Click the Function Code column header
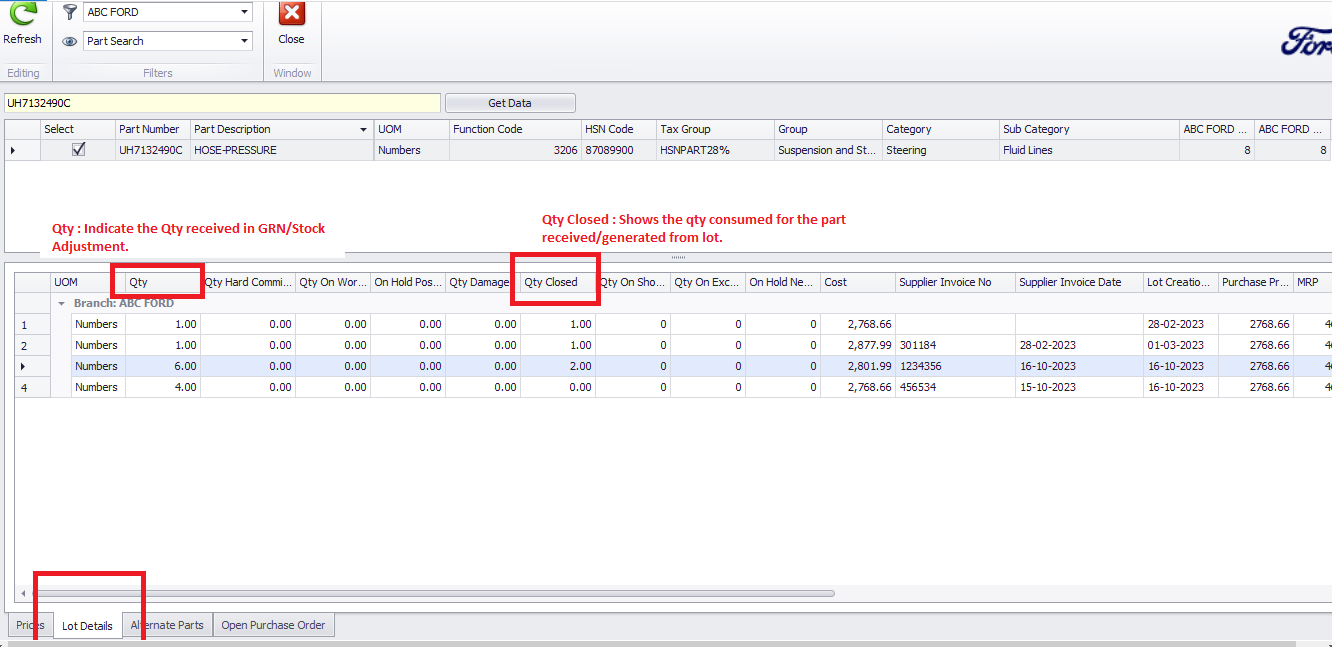The width and height of the screenshot is (1332, 647). coord(514,129)
